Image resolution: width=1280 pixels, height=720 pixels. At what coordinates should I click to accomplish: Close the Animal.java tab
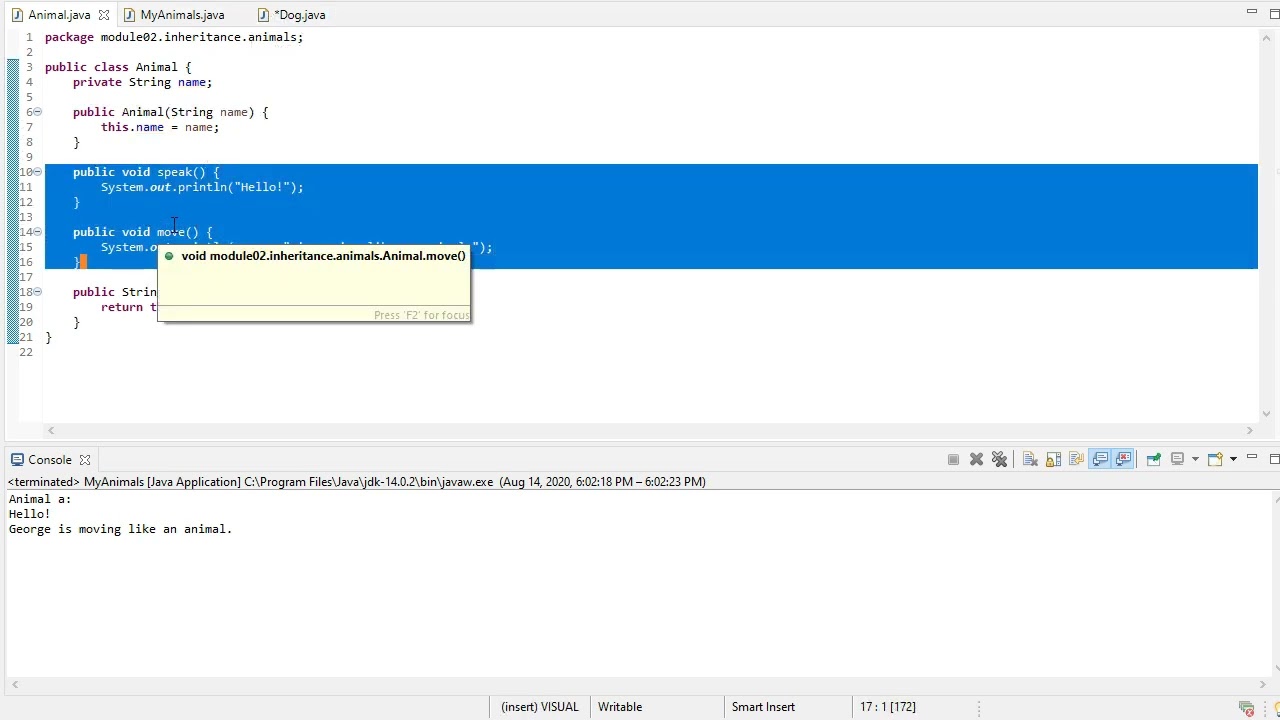point(104,15)
